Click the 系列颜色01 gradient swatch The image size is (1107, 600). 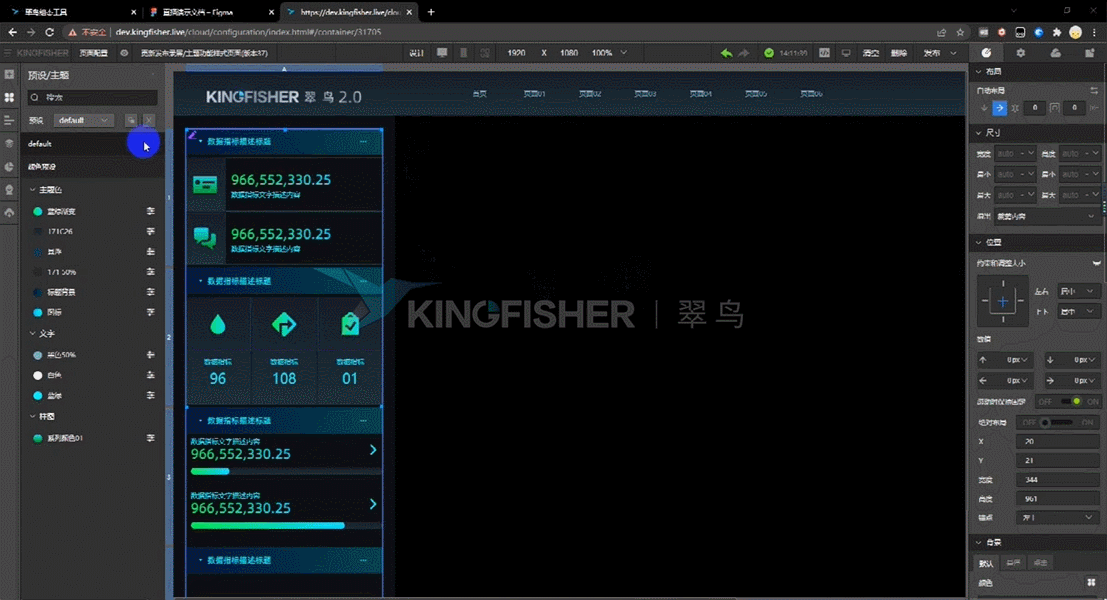click(38, 438)
